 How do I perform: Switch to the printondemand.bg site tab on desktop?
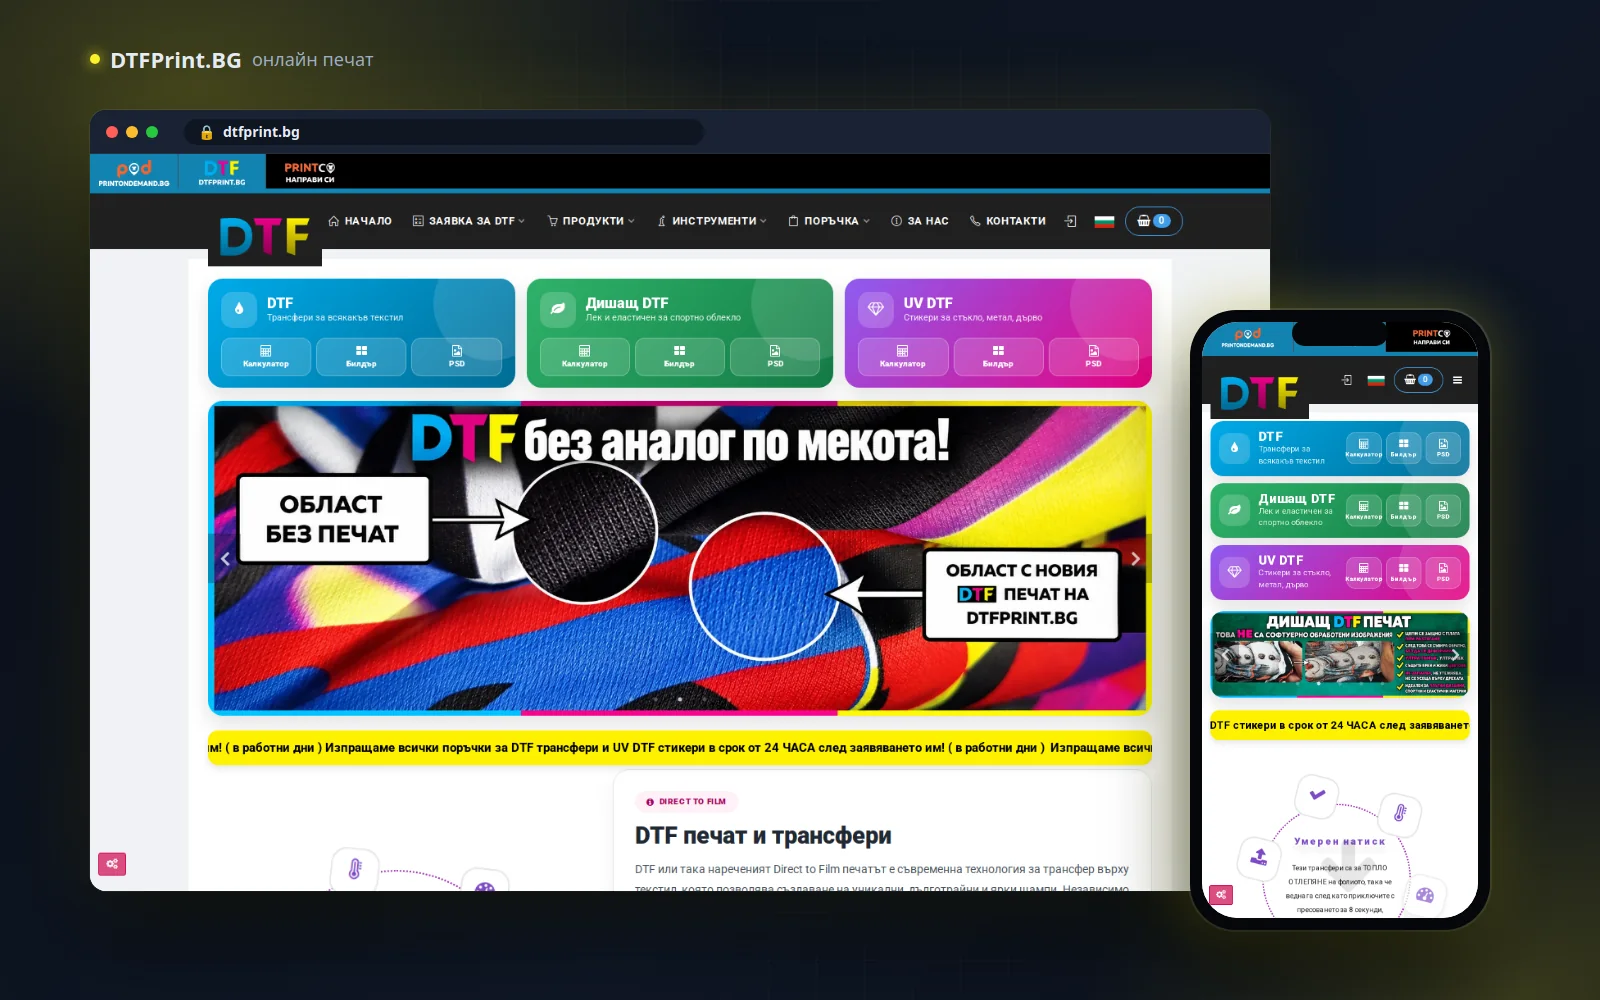[x=134, y=173]
